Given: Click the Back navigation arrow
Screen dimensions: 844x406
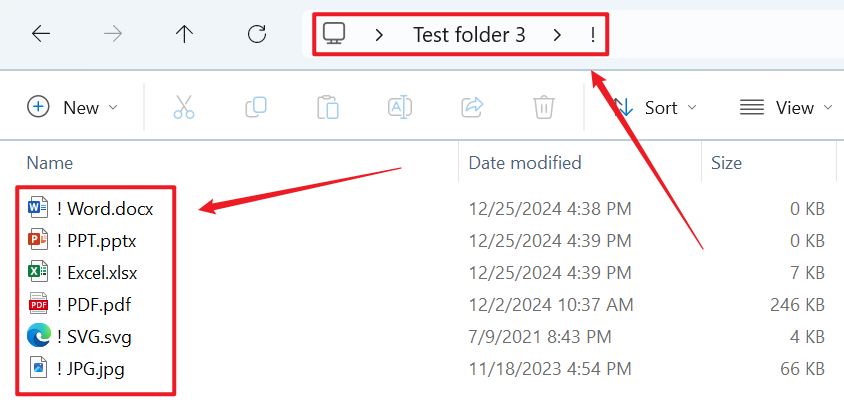Looking at the screenshot, I should pyautogui.click(x=41, y=34).
